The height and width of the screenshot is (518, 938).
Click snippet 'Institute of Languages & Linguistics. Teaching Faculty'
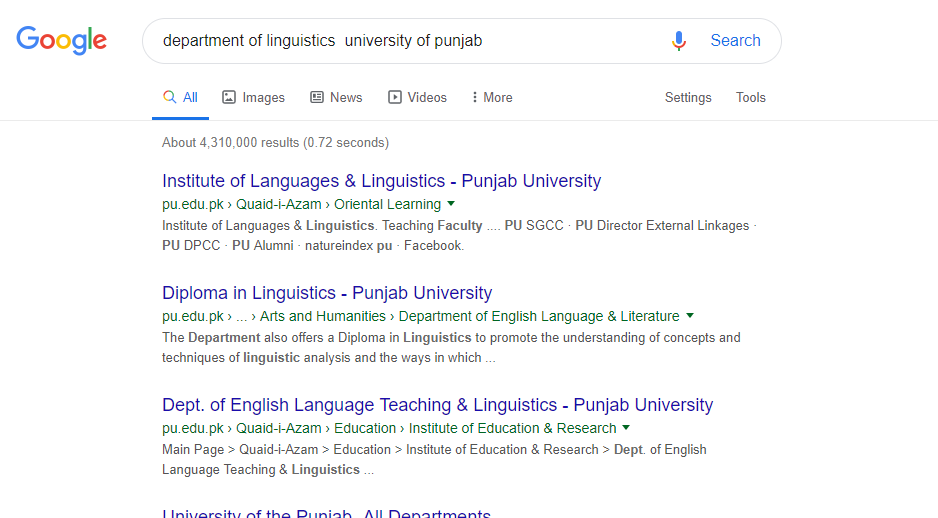point(322,226)
